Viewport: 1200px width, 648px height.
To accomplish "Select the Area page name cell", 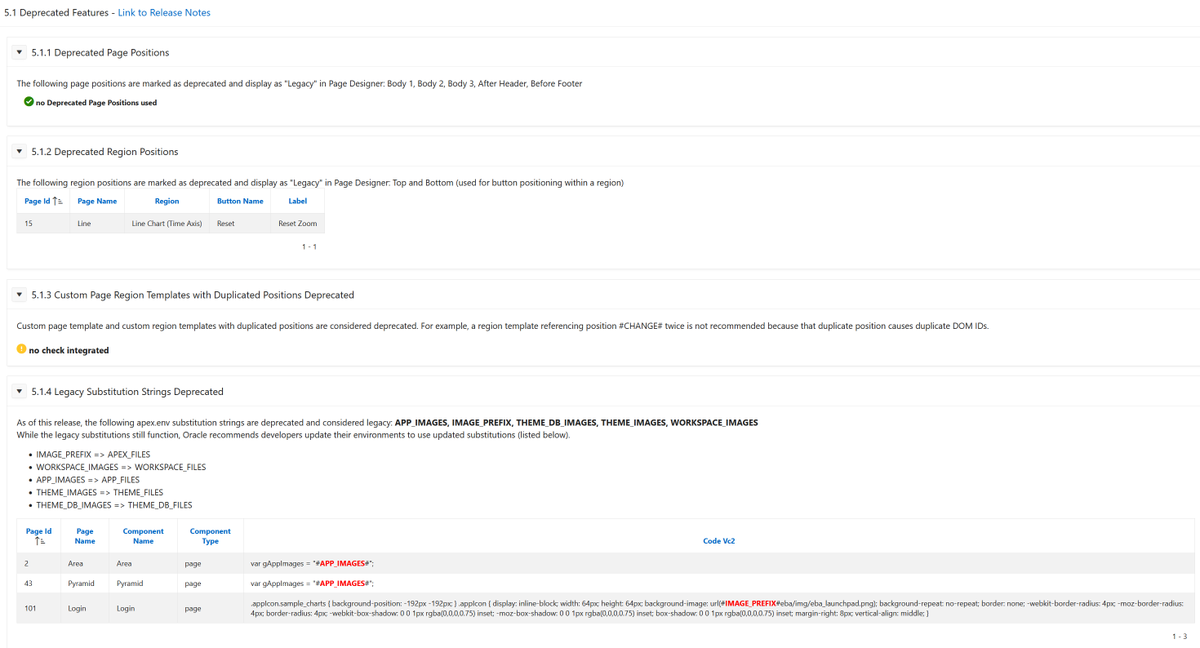I will point(85,564).
